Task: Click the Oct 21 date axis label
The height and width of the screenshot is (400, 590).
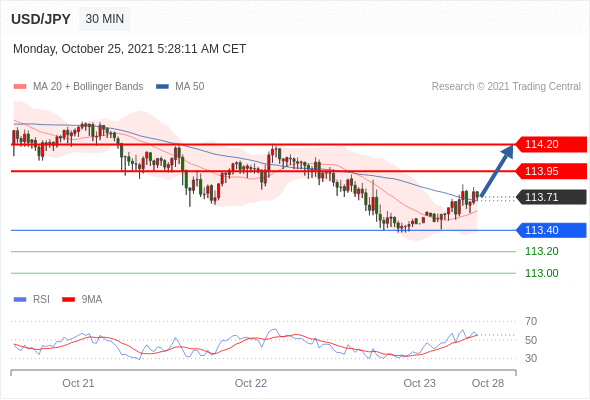Action: (78, 383)
